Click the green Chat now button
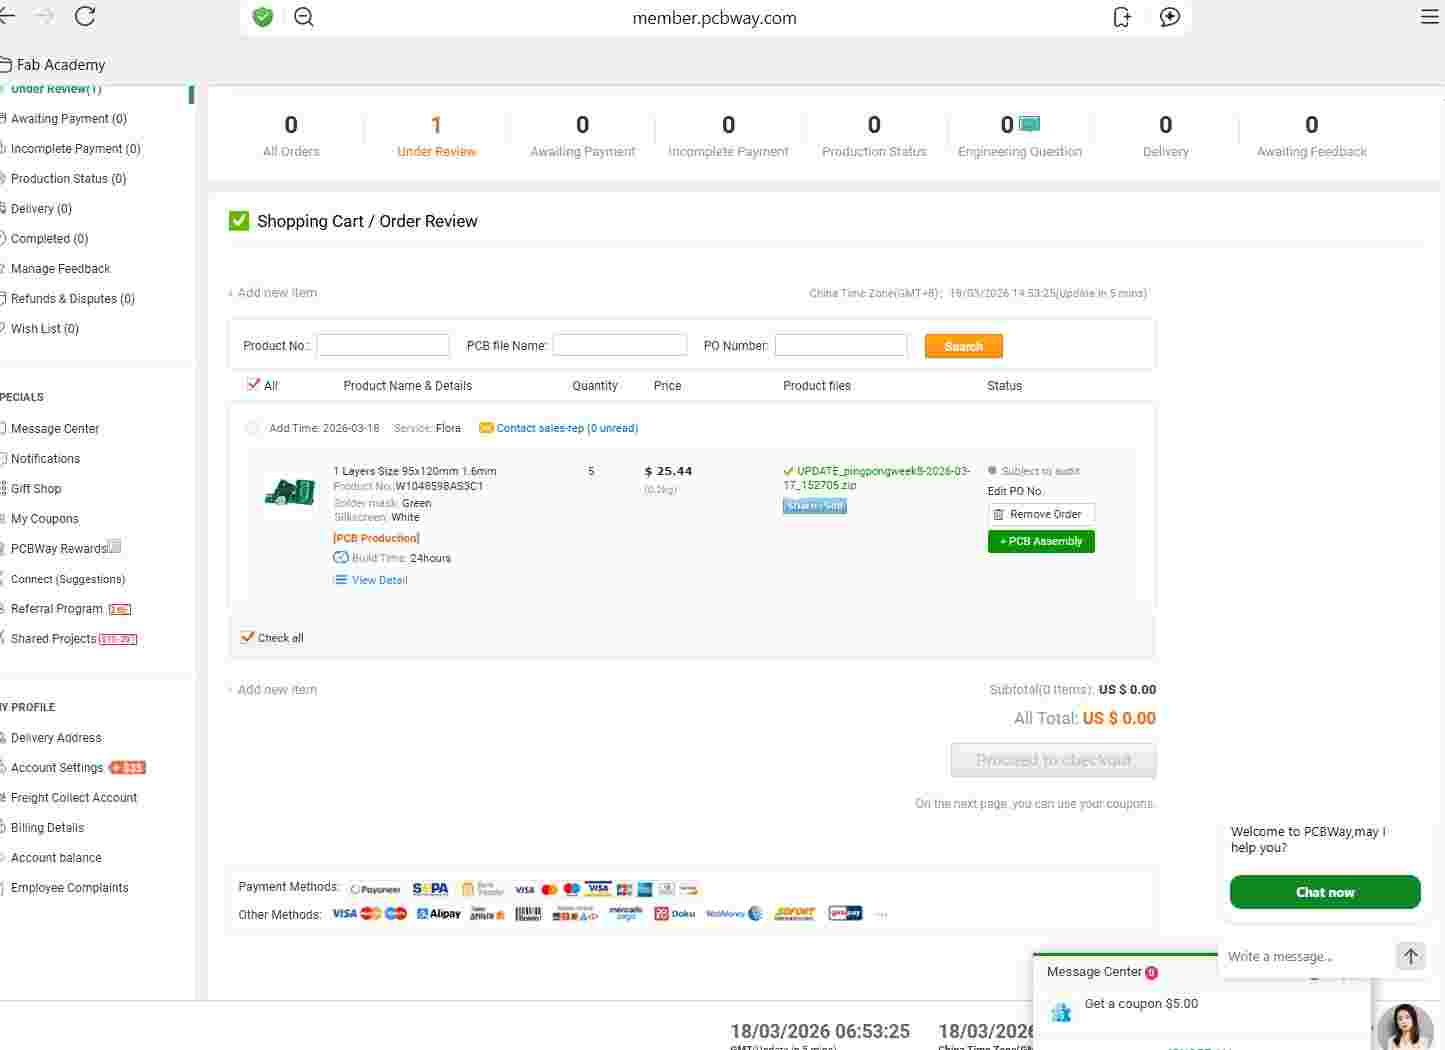The width and height of the screenshot is (1445, 1050). (1325, 892)
